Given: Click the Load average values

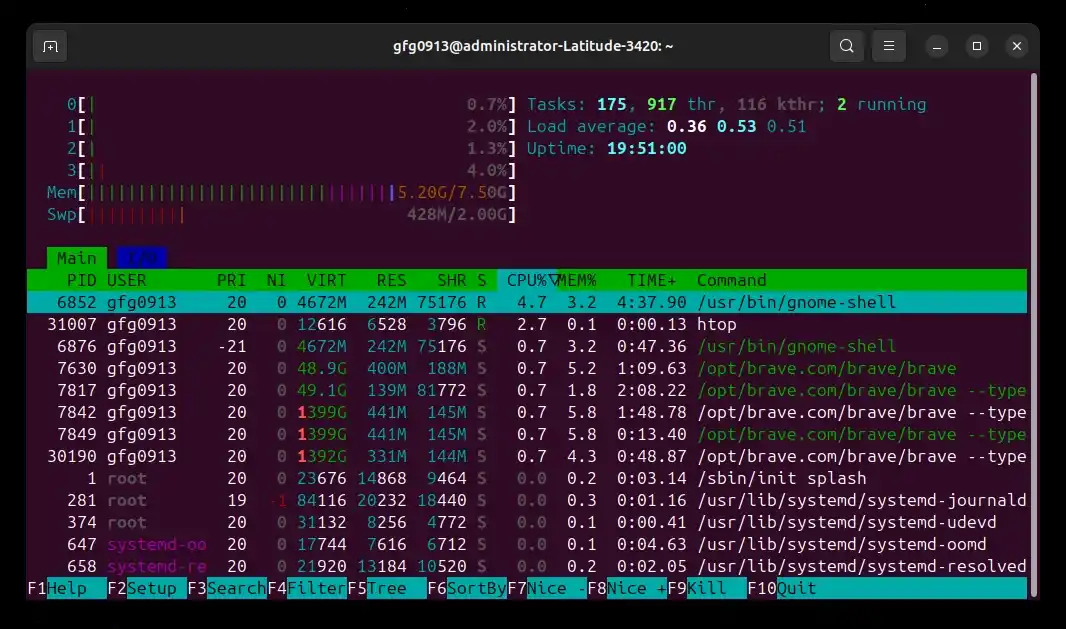Looking at the screenshot, I should 736,126.
